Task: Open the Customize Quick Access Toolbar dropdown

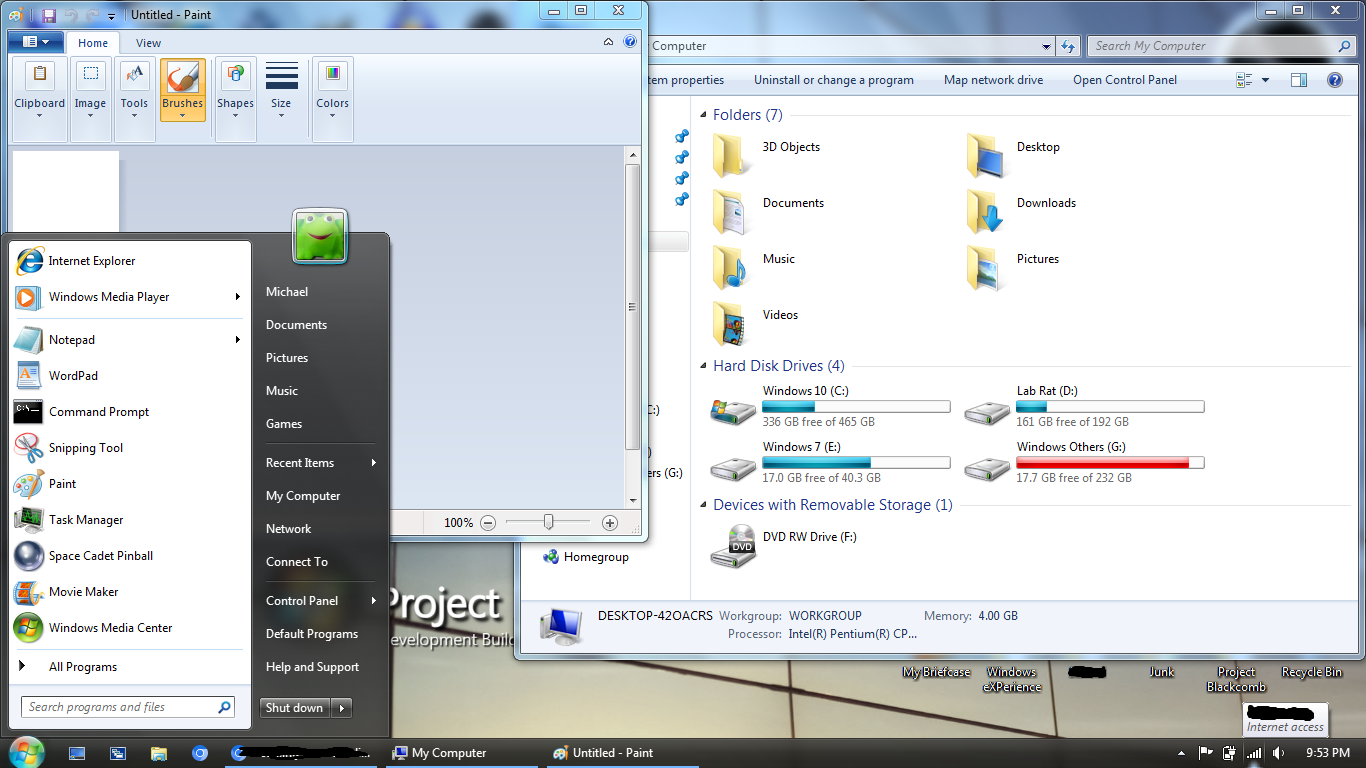Action: tap(111, 16)
